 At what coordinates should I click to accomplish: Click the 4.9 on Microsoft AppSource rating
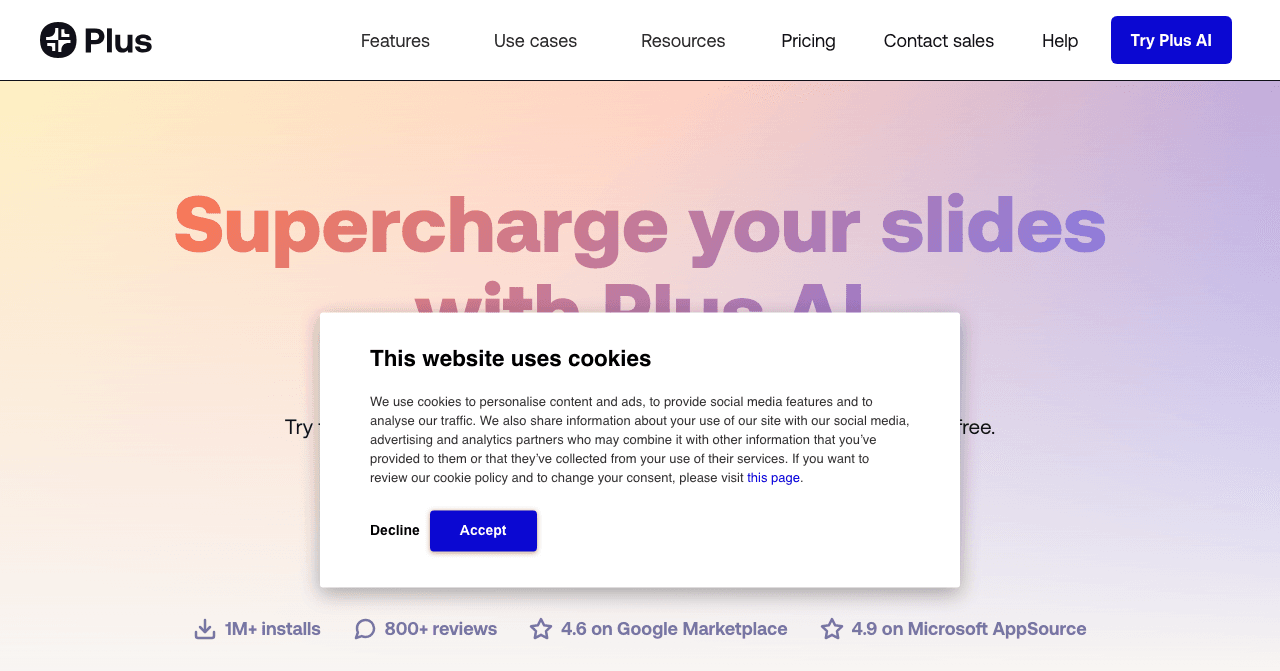pyautogui.click(x=969, y=629)
